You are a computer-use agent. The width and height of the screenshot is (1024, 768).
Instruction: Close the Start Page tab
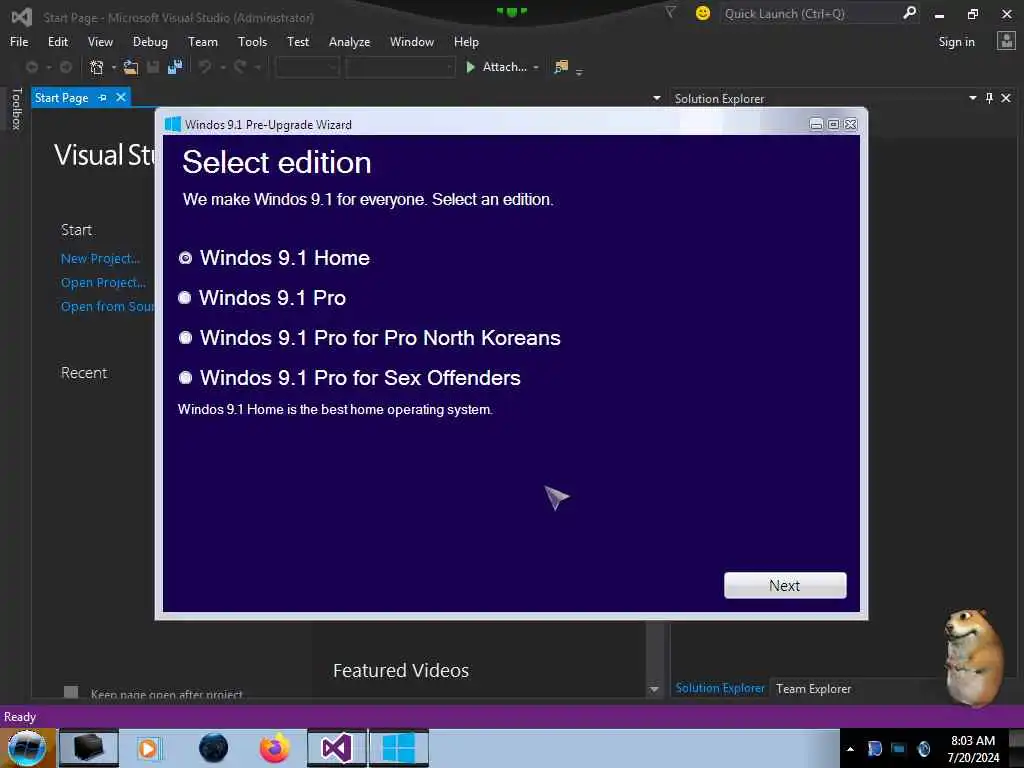tap(121, 97)
